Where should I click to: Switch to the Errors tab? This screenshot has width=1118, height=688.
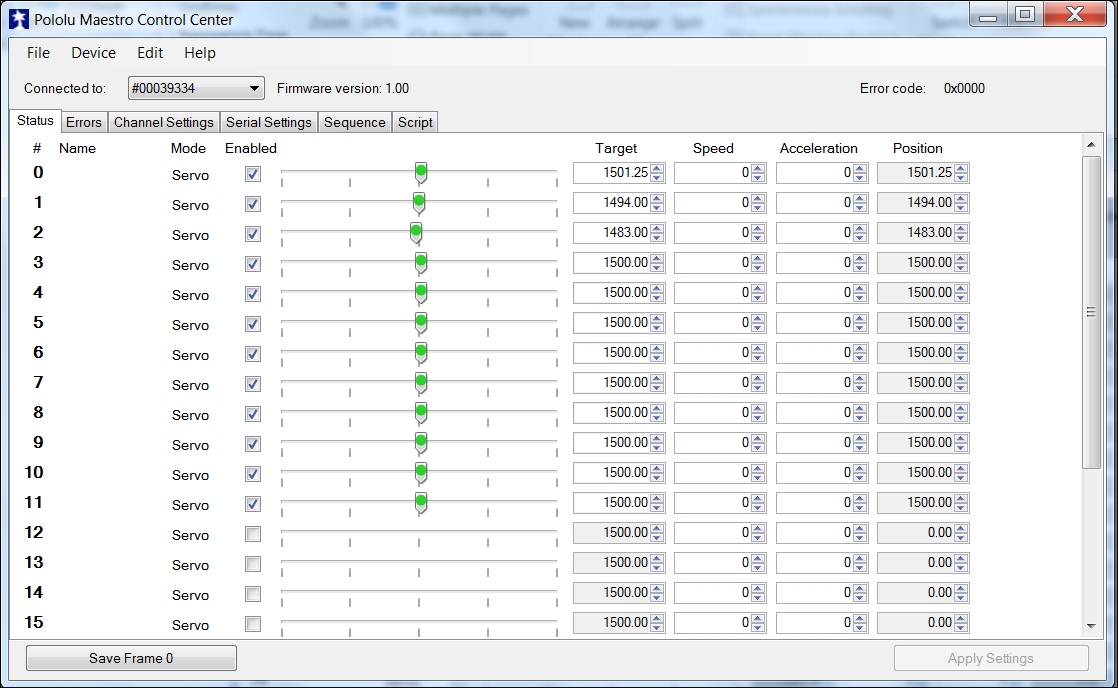click(x=83, y=122)
